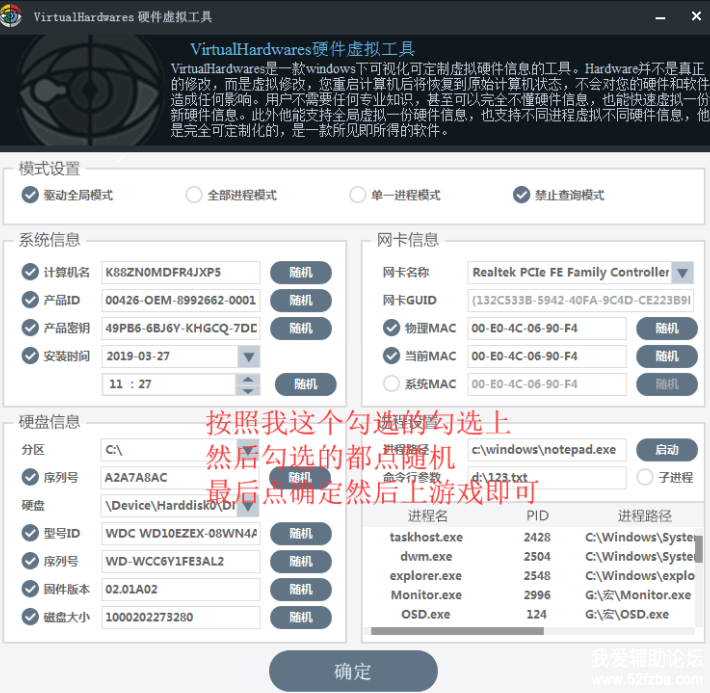This screenshot has height=693, width=710.
Task: Decrease install time with down spinner arrow
Action: click(248, 390)
